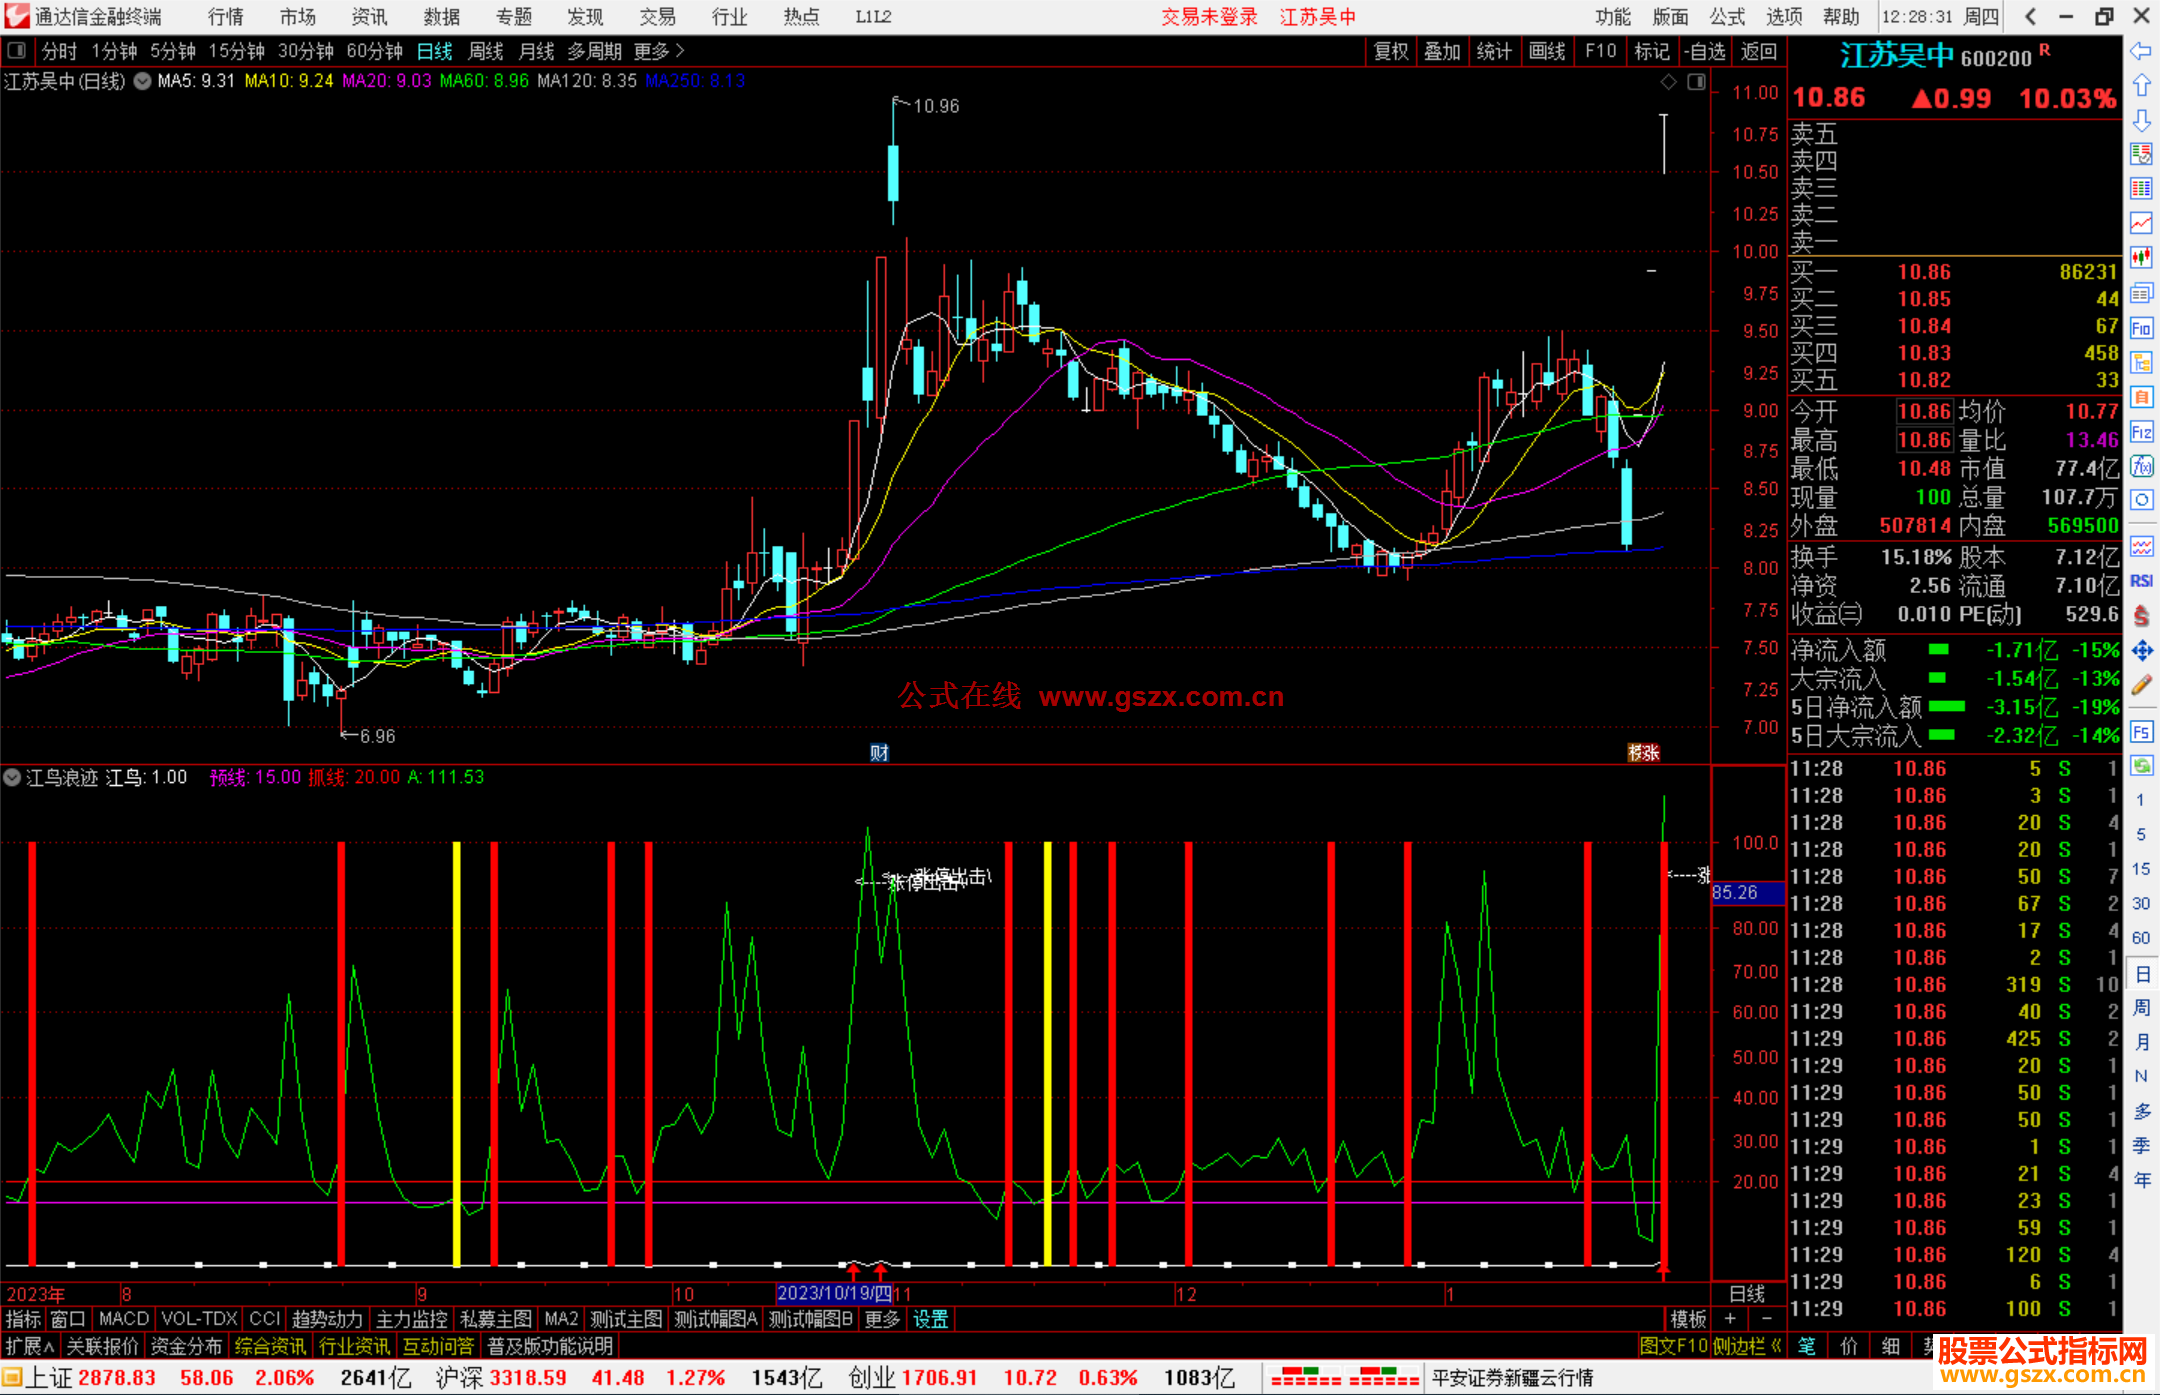This screenshot has height=1395, width=2160.
Task: Toggle the panel icon left of 分时
Action: tap(16, 50)
